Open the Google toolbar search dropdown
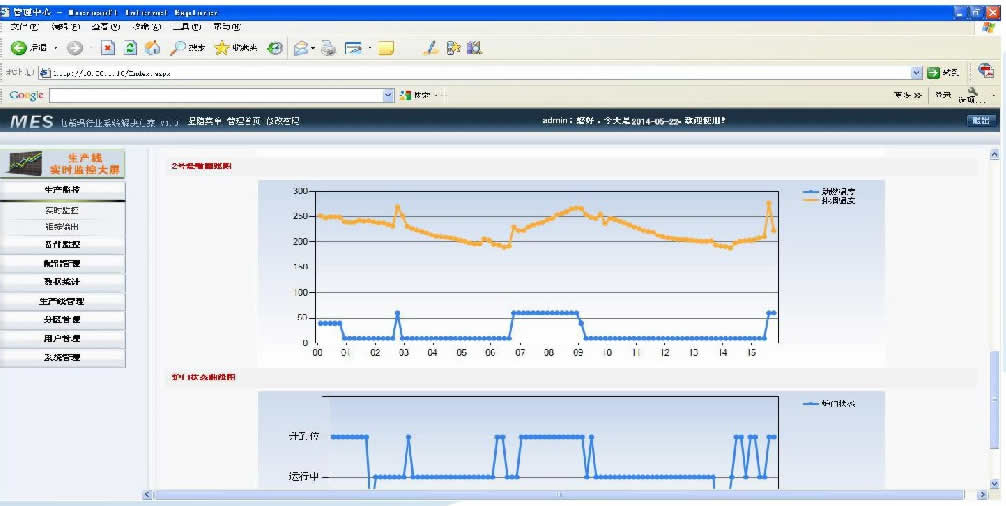 point(389,95)
